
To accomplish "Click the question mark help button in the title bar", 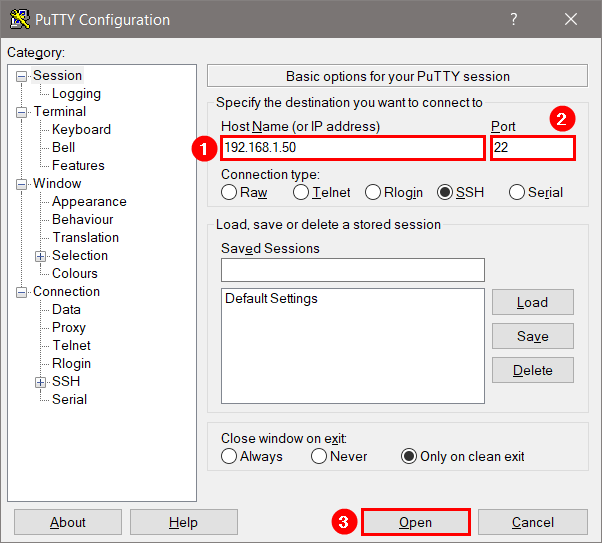I will 514,19.
